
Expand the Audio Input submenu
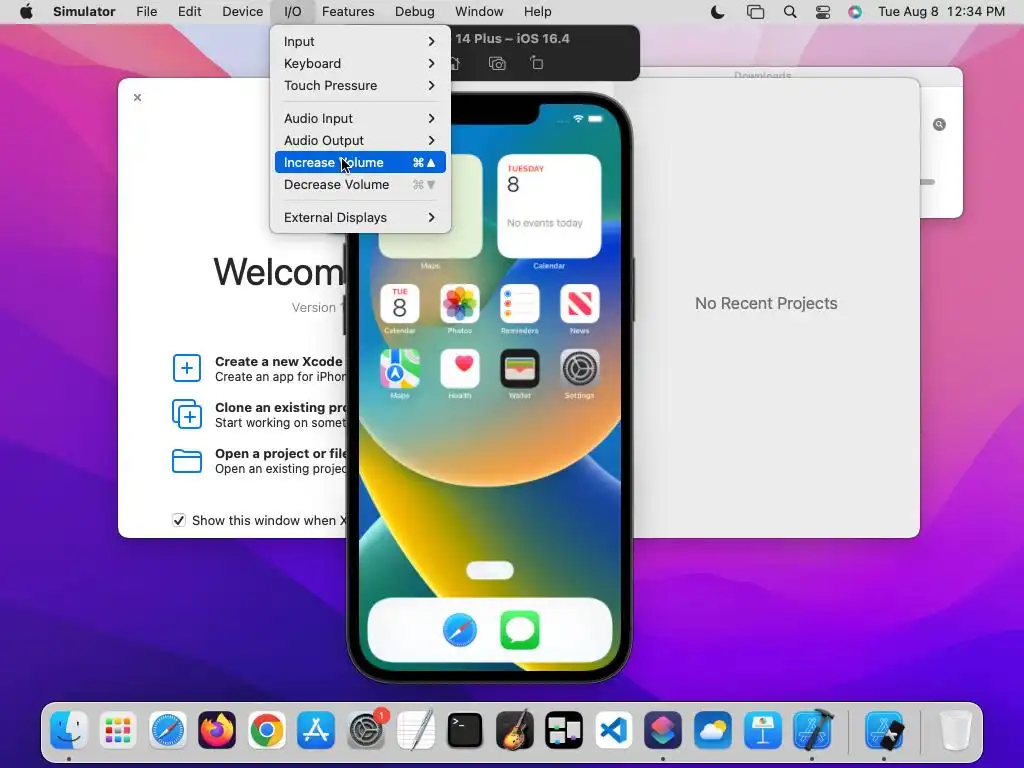point(360,118)
